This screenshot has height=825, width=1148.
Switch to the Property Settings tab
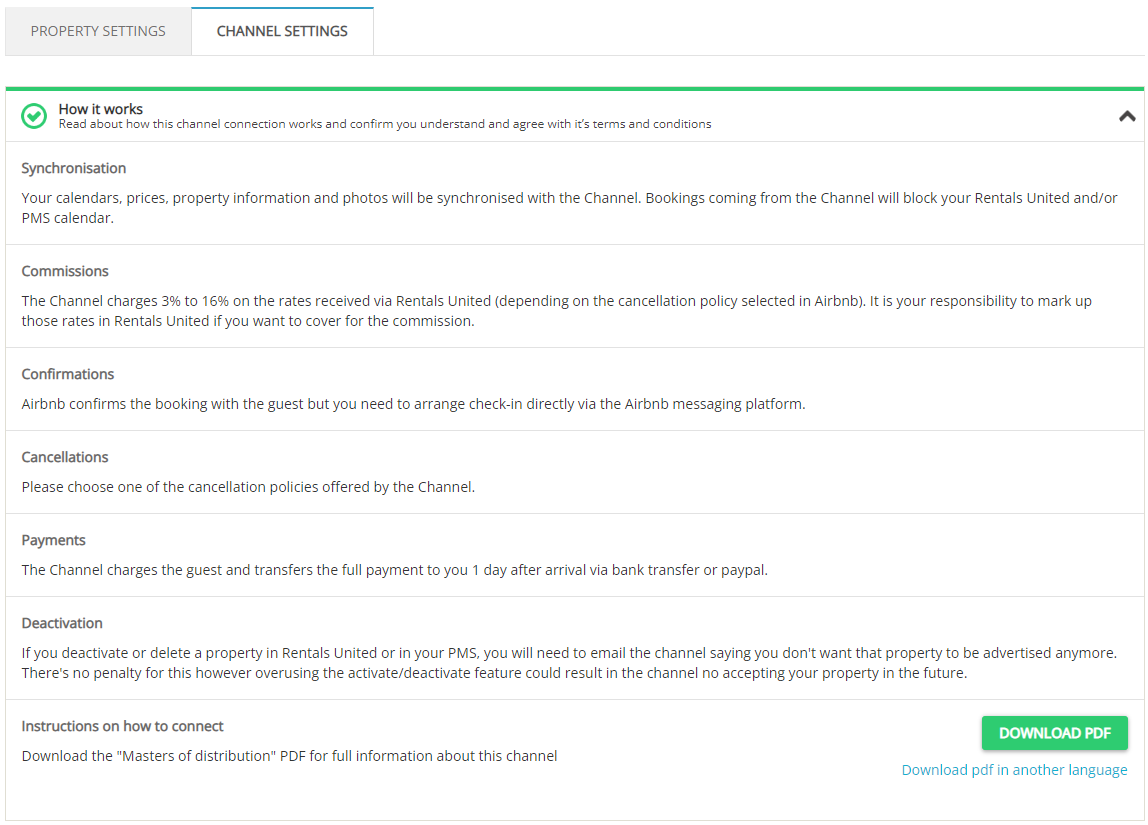click(98, 31)
